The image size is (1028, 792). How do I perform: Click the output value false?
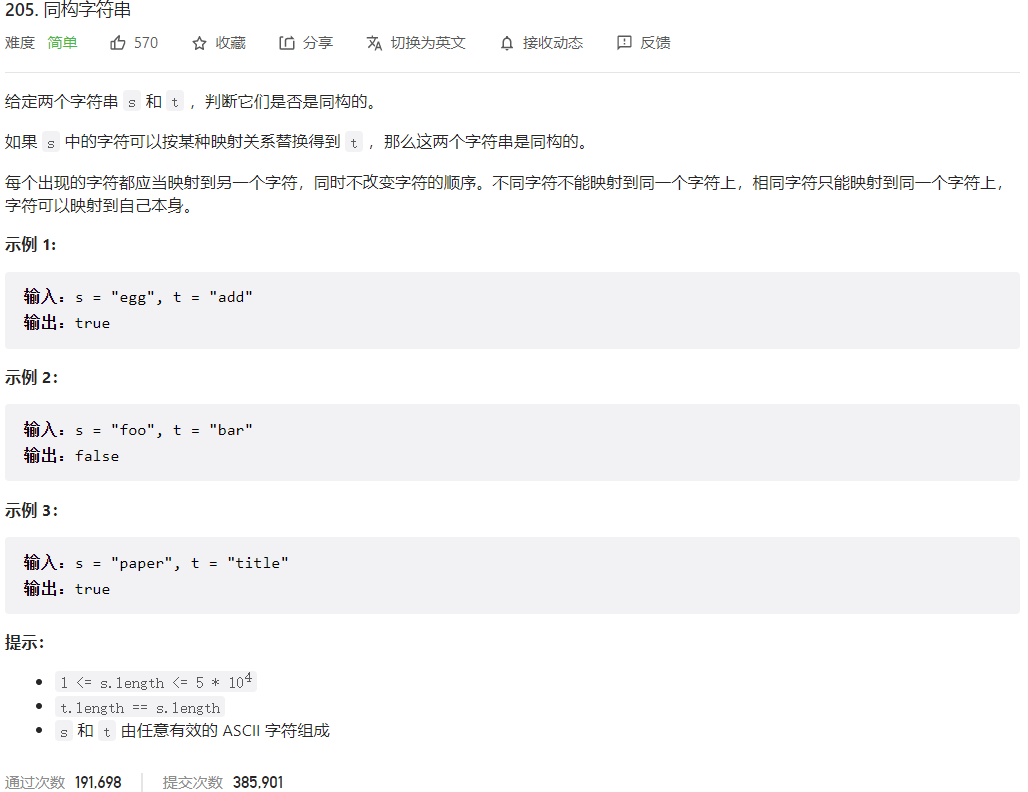tap(97, 456)
